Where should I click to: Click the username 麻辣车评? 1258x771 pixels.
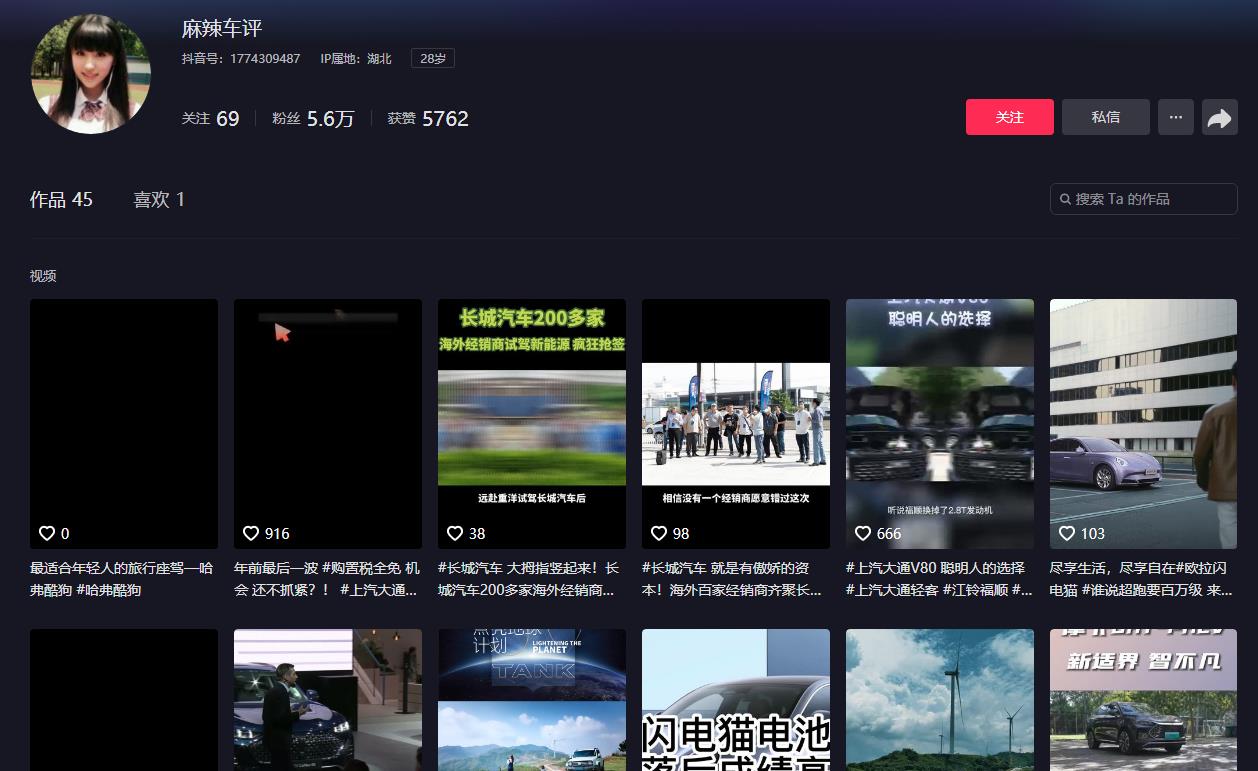[x=222, y=28]
